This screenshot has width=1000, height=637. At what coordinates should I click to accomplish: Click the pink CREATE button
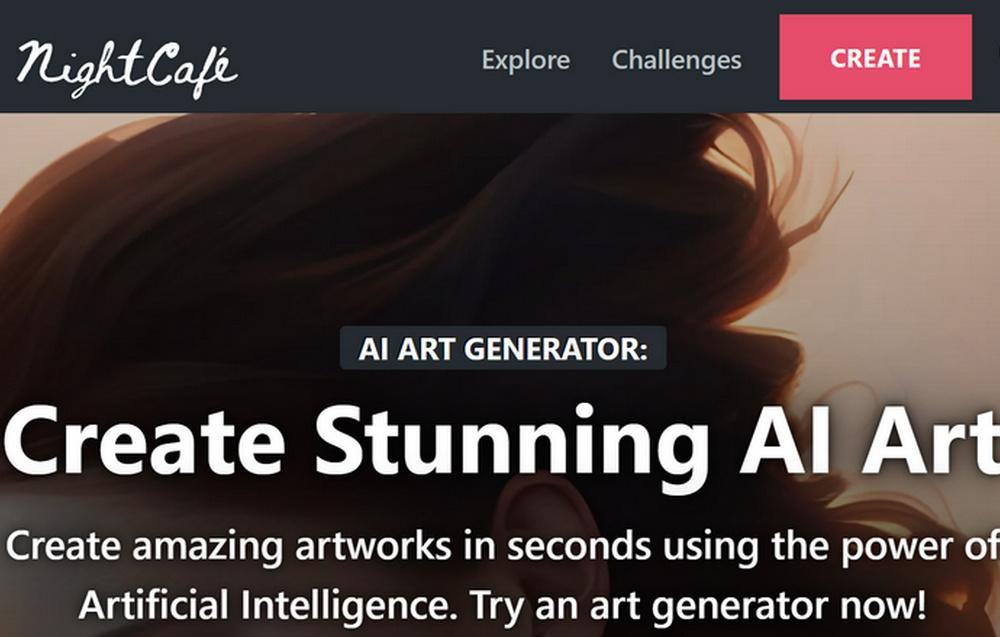[876, 57]
